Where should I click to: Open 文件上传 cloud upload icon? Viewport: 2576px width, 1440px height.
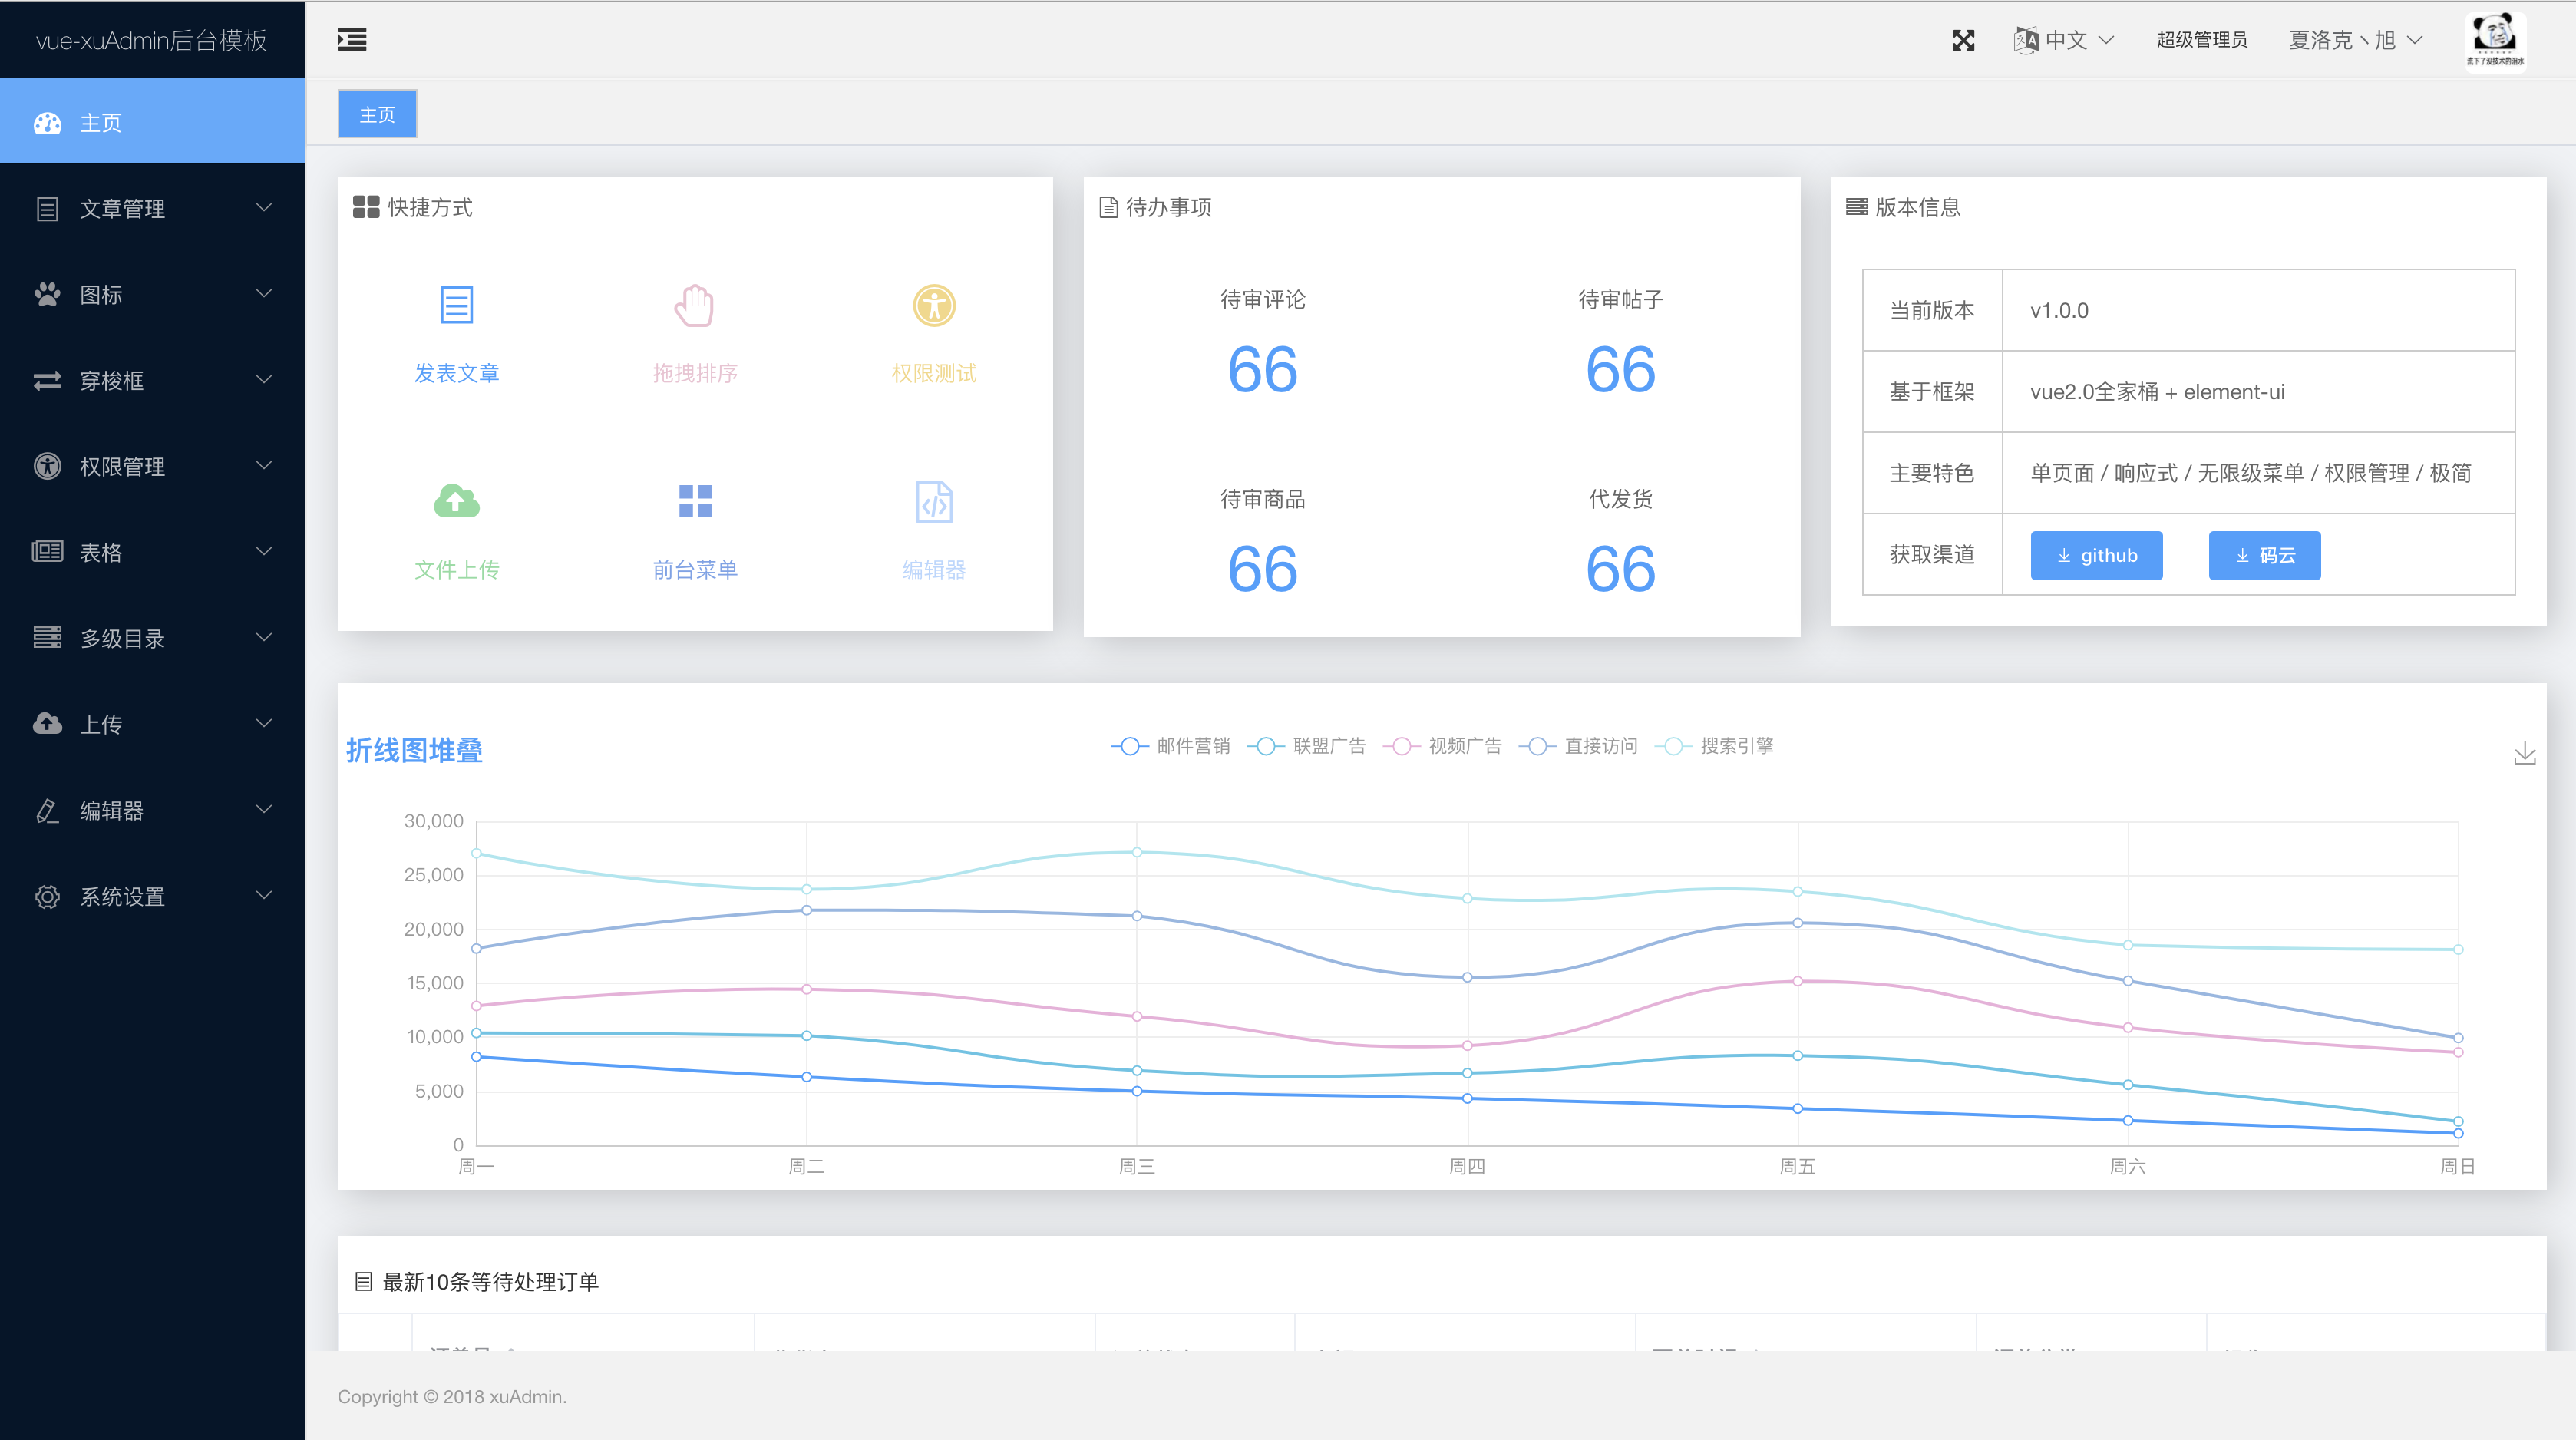[456, 501]
